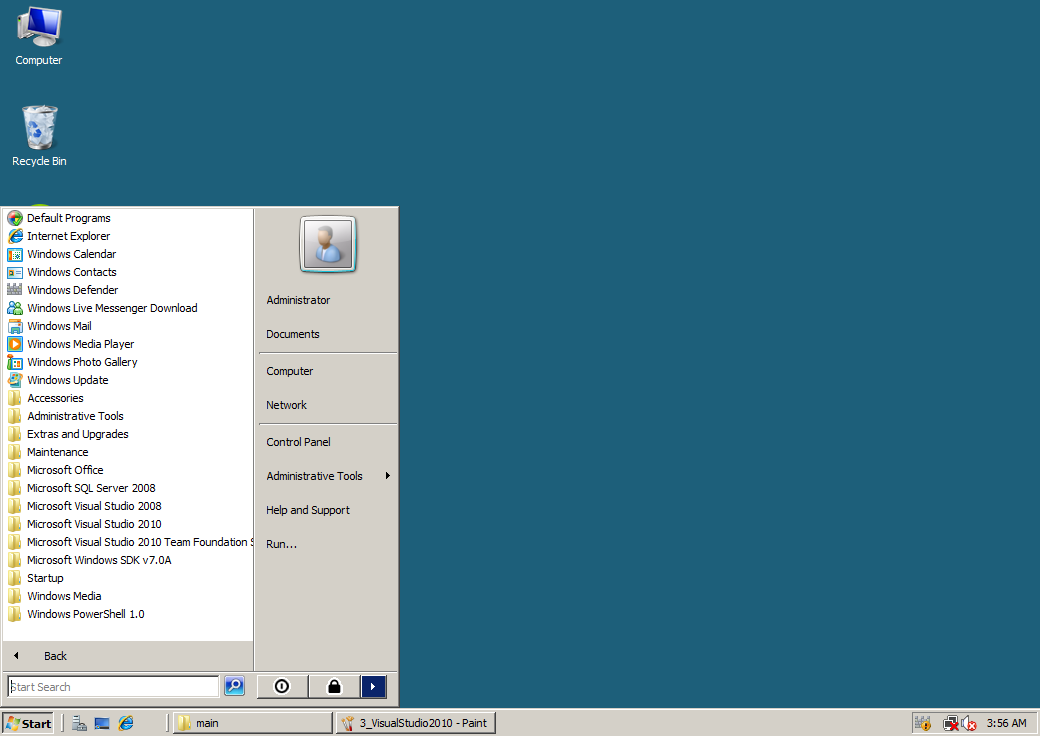This screenshot has height=736, width=1040.
Task: Open the Recycle Bin desktop icon
Action: pos(39,136)
